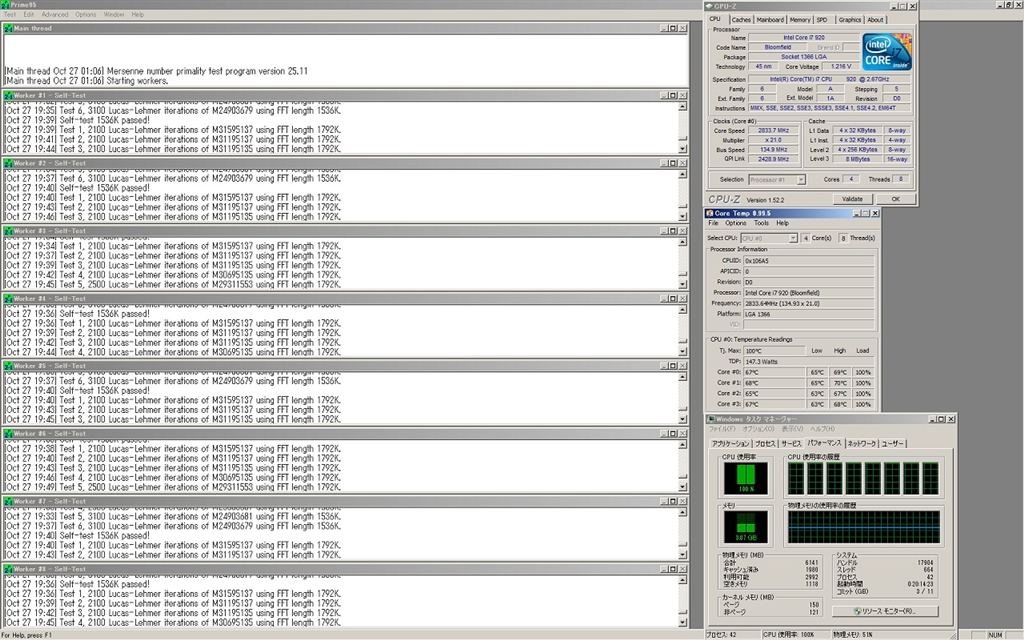Screen dimensions: 1024x640
Task: Click the OK button in CPU-Z
Action: pos(895,199)
